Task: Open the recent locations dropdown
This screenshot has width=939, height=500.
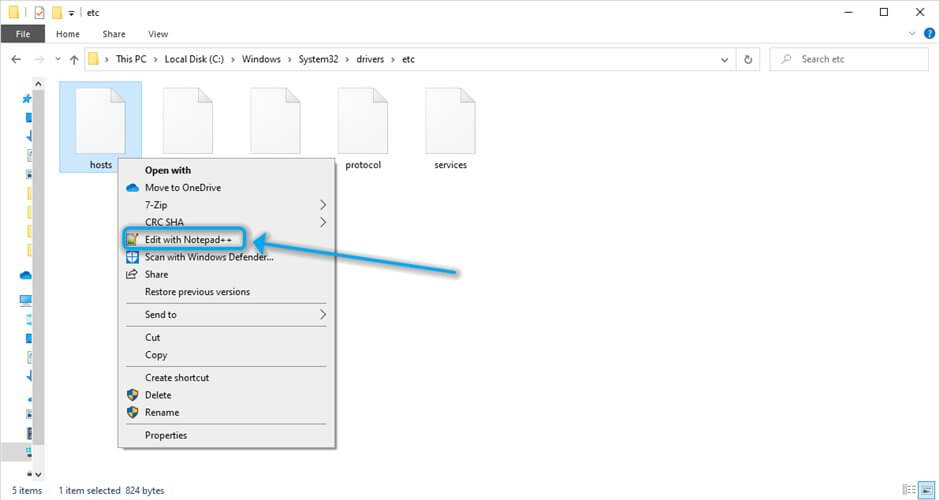Action: (x=57, y=59)
